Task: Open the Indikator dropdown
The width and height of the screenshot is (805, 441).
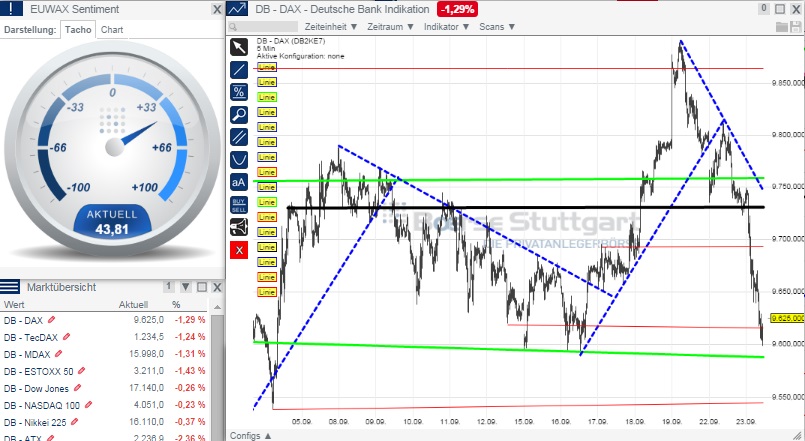Action: pyautogui.click(x=447, y=27)
